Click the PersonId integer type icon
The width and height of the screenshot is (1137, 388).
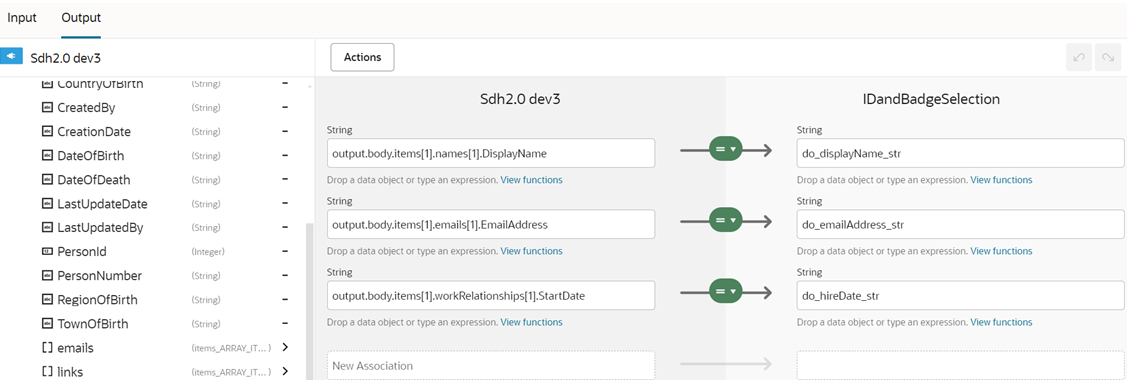[x=47, y=252]
